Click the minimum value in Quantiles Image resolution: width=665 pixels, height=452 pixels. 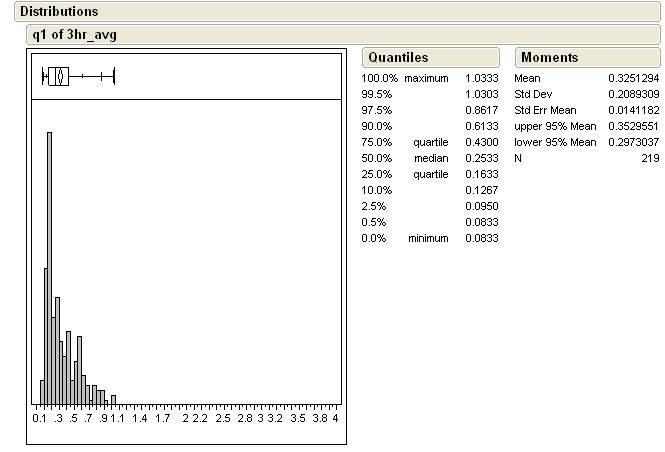(481, 238)
